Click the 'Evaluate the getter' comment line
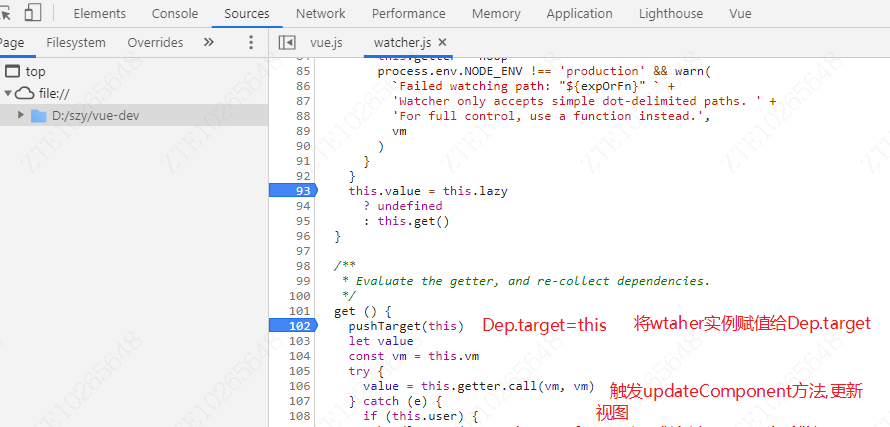 (x=526, y=281)
